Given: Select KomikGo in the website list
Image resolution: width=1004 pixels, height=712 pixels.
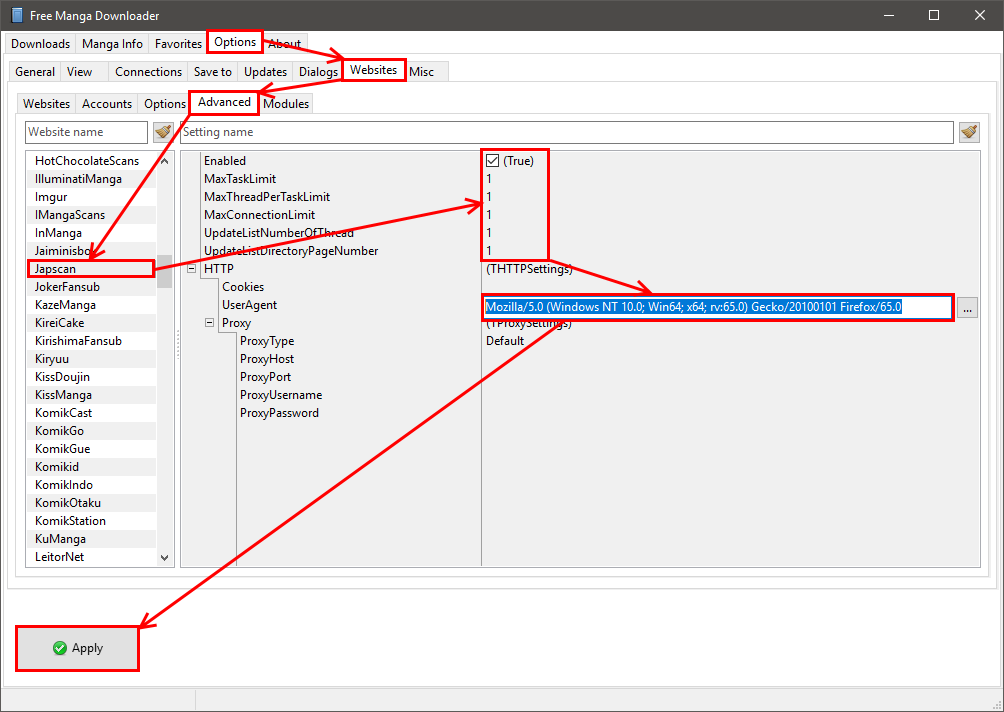Looking at the screenshot, I should click(x=90, y=430).
